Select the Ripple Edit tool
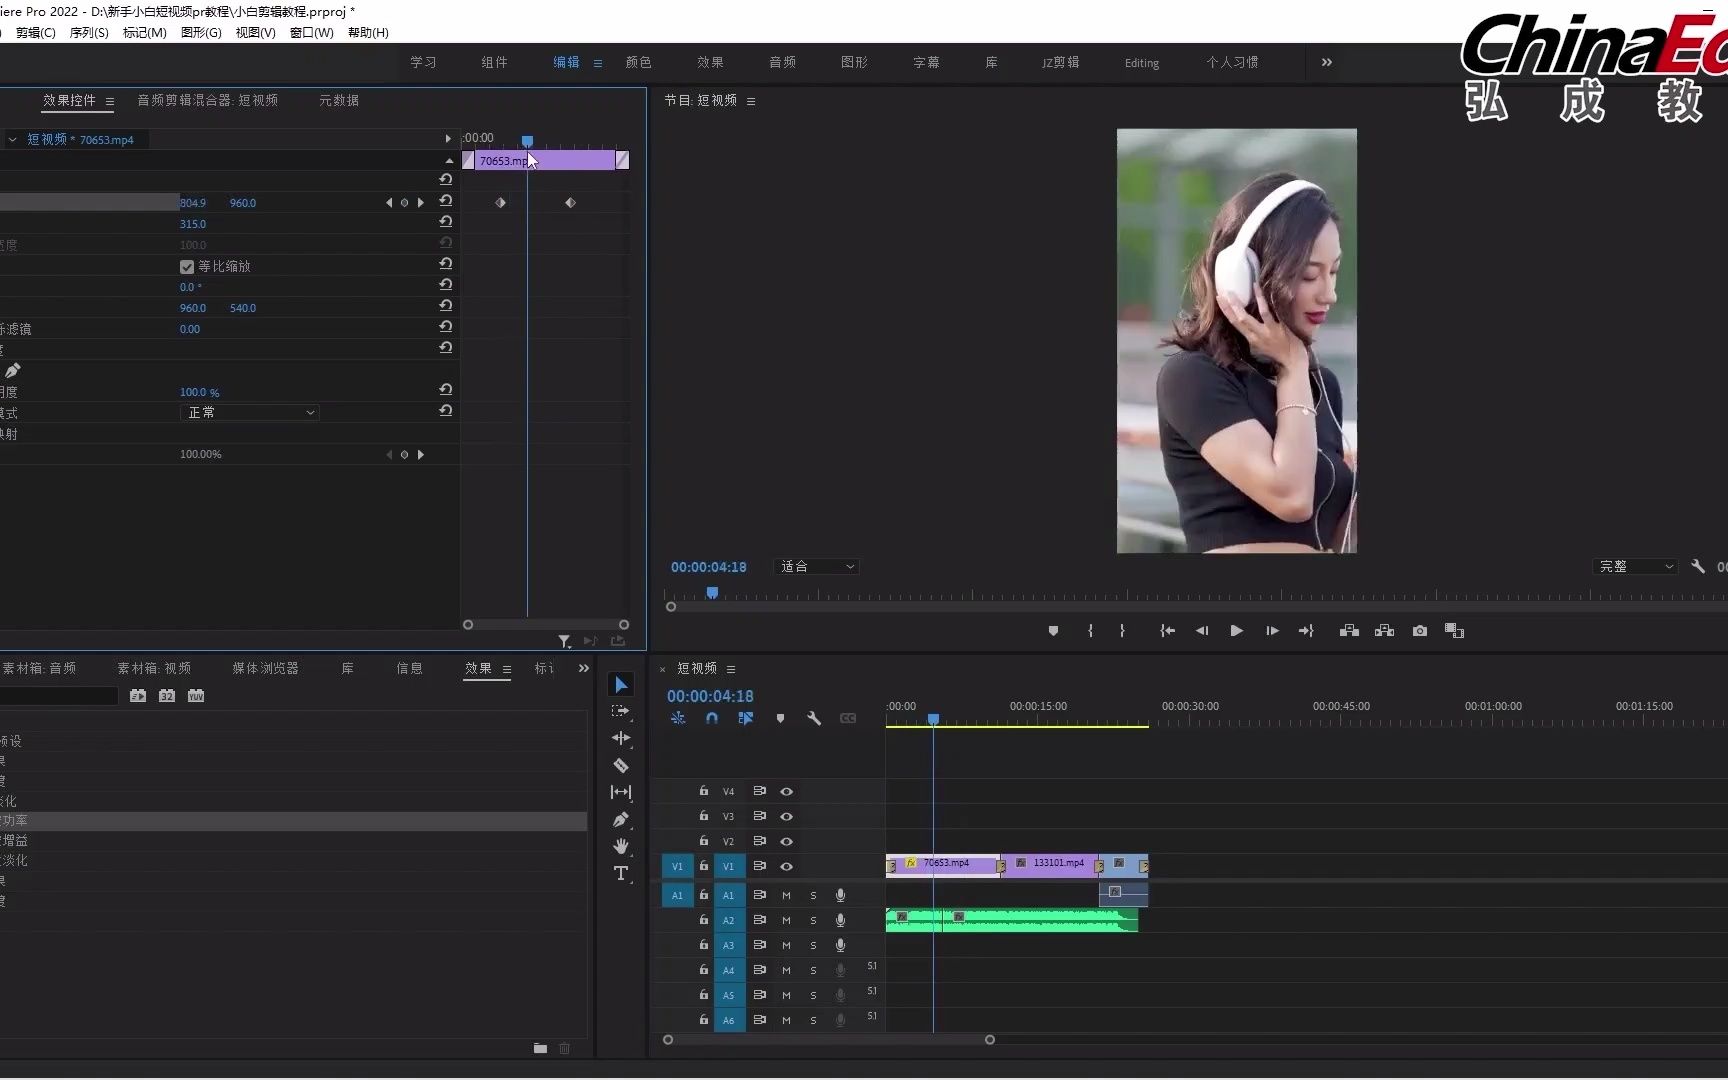Viewport: 1728px width, 1080px height. (x=621, y=738)
